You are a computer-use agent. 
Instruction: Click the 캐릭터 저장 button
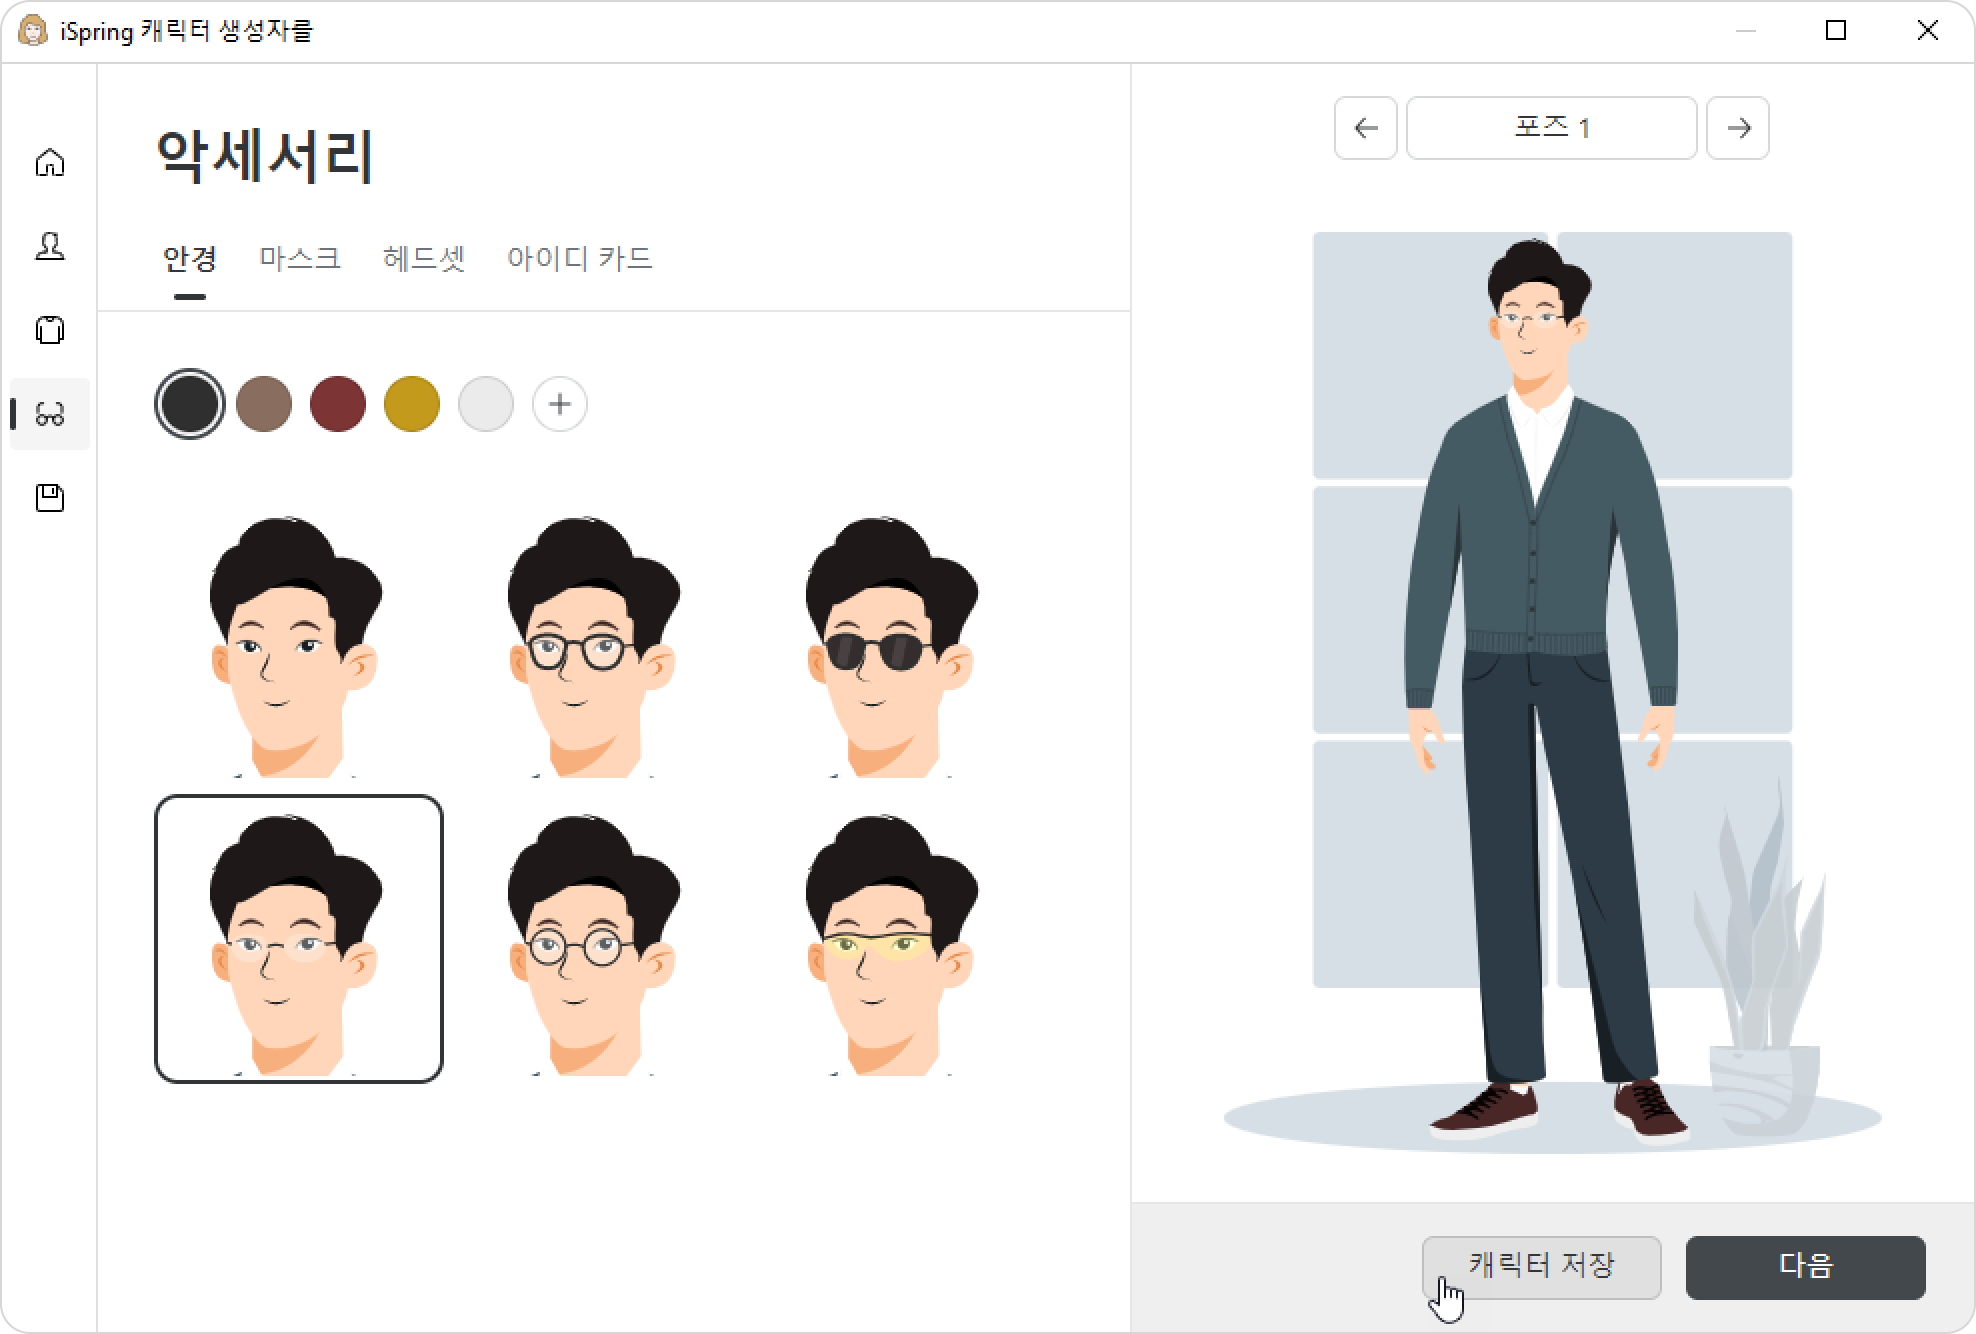click(x=1542, y=1267)
